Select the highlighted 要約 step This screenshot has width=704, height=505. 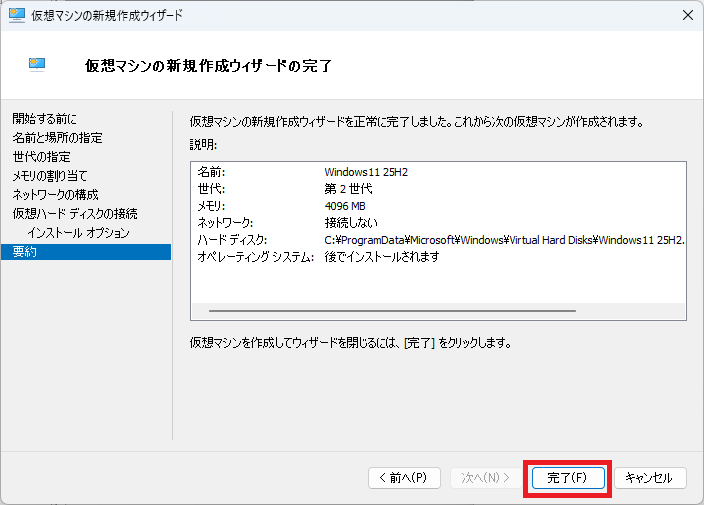click(86, 252)
